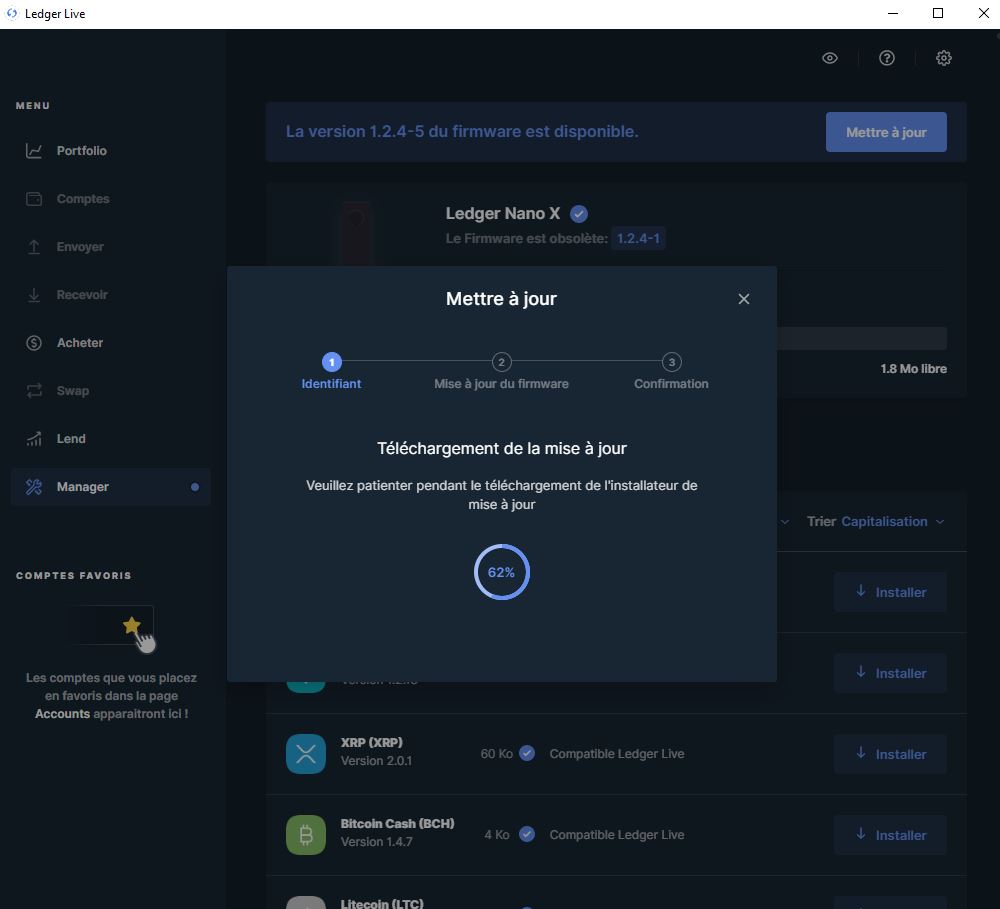Click the Acheter dollar coin icon
Viewport: 1000px width, 909px height.
pyautogui.click(x=34, y=343)
